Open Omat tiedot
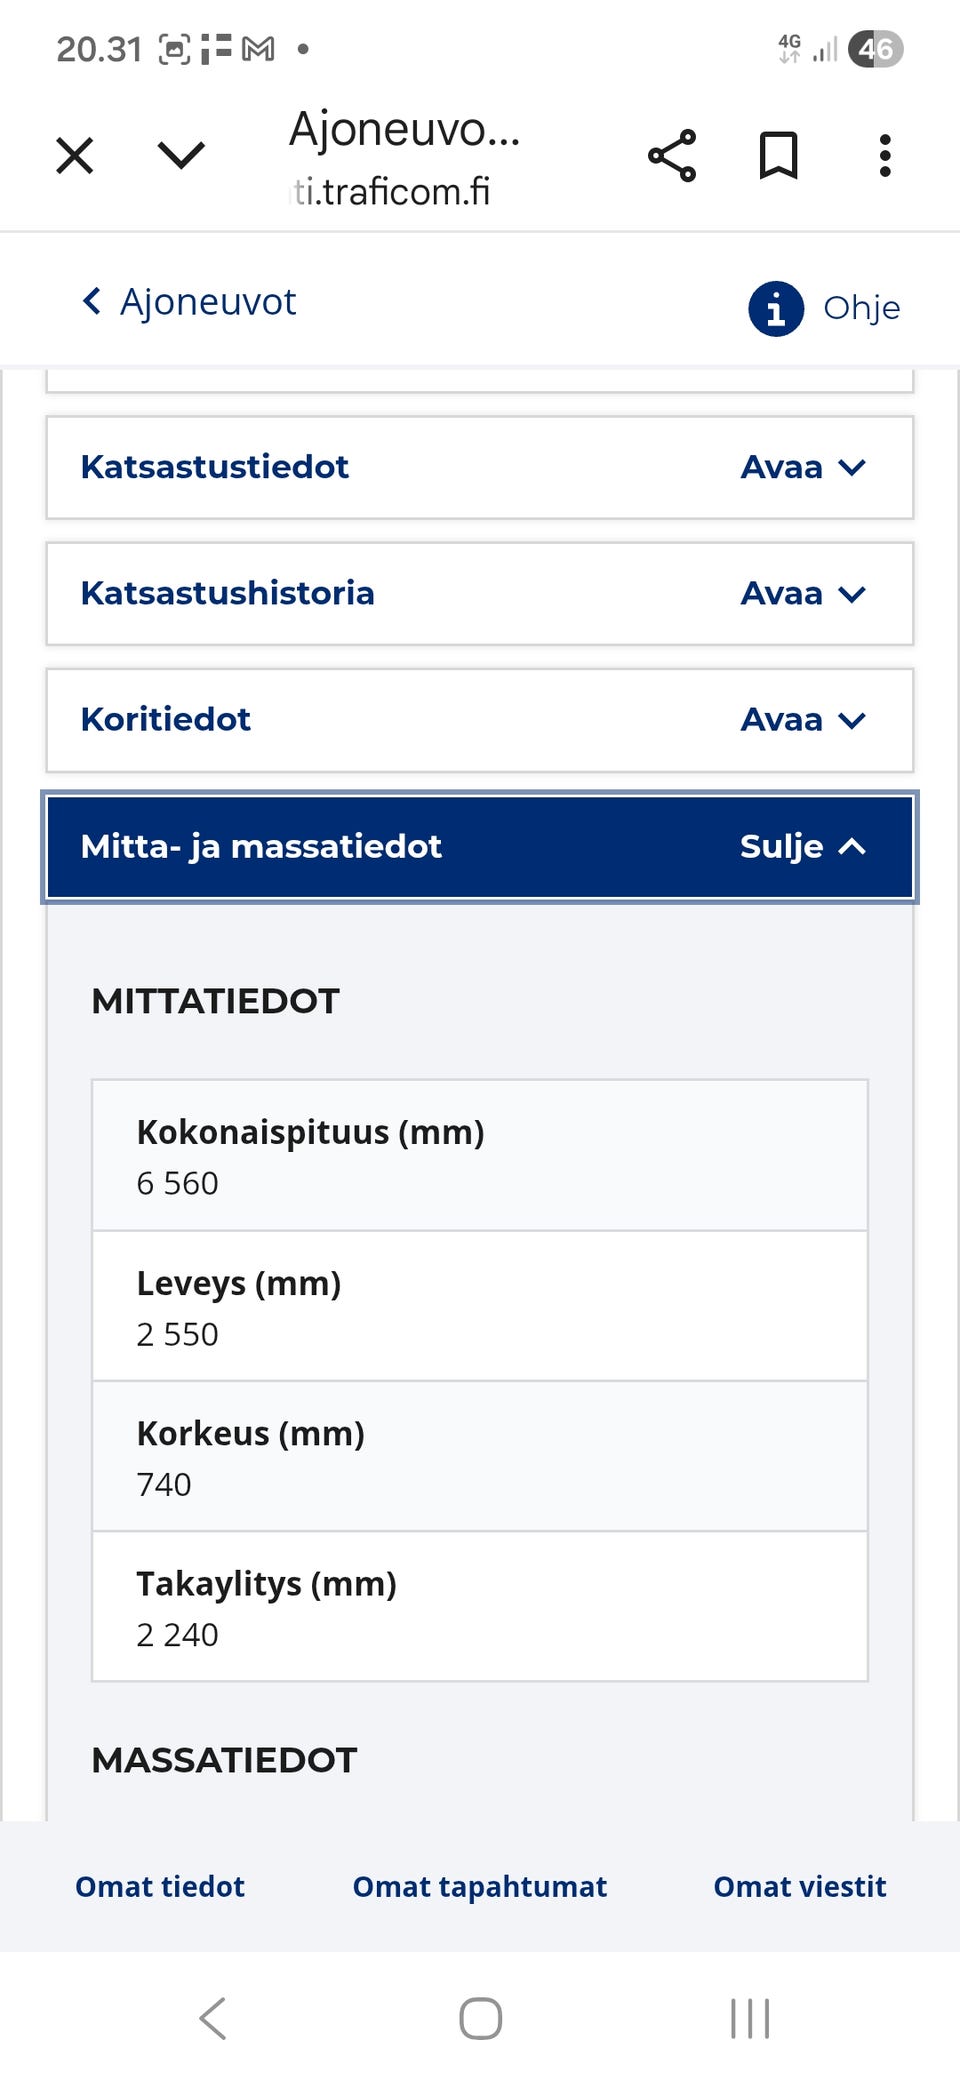960x2080 pixels. (159, 1887)
